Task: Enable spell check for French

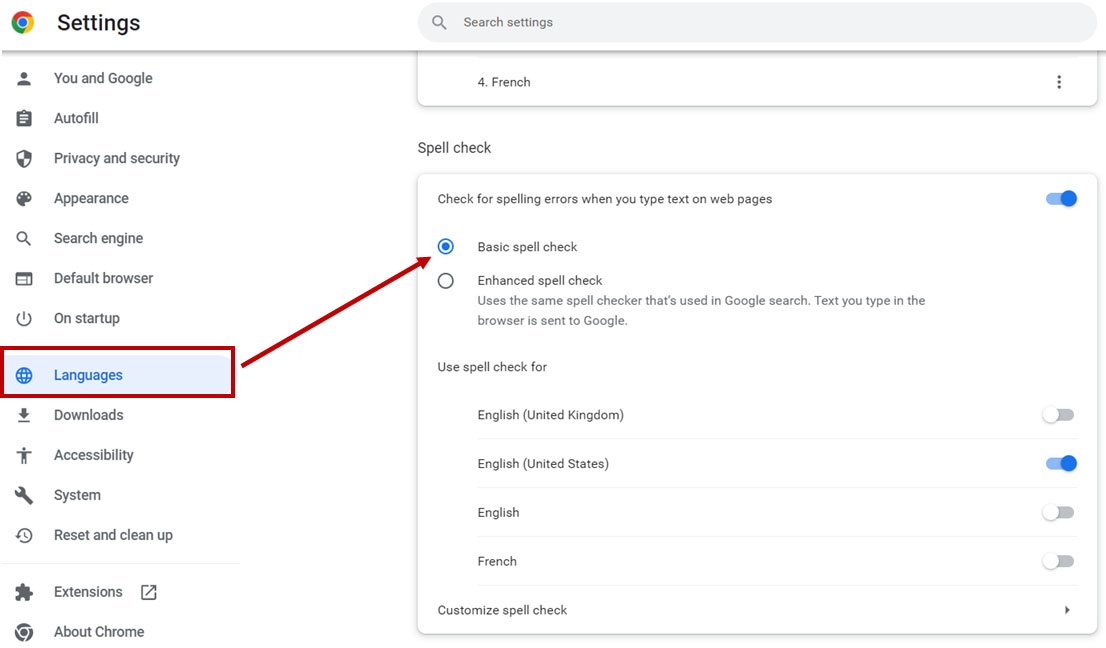Action: pyautogui.click(x=1058, y=561)
